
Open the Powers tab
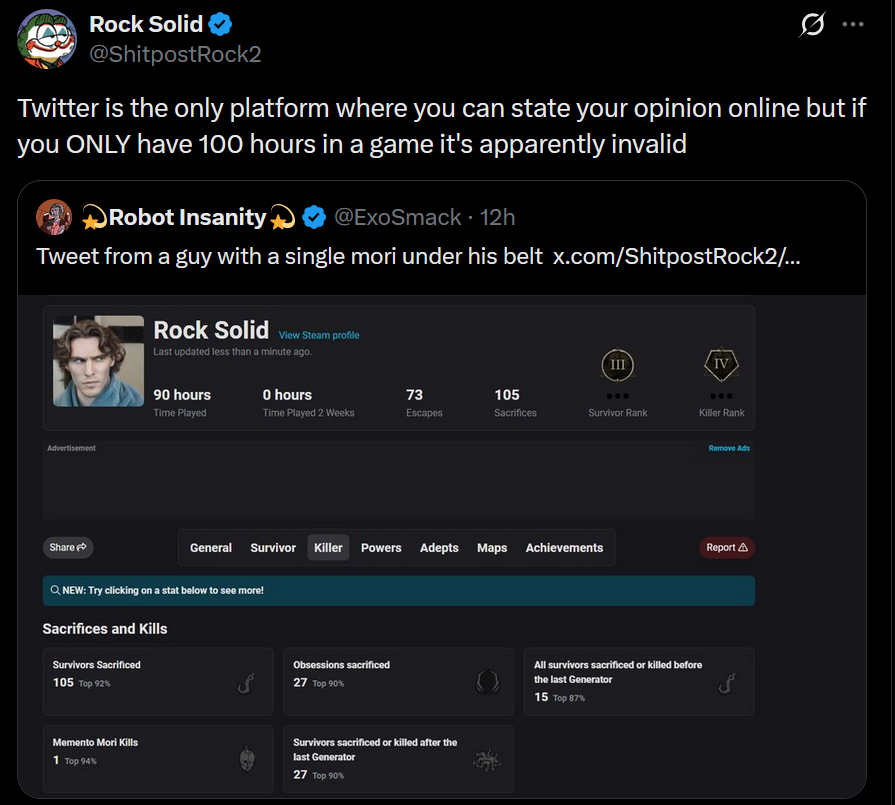[381, 548]
